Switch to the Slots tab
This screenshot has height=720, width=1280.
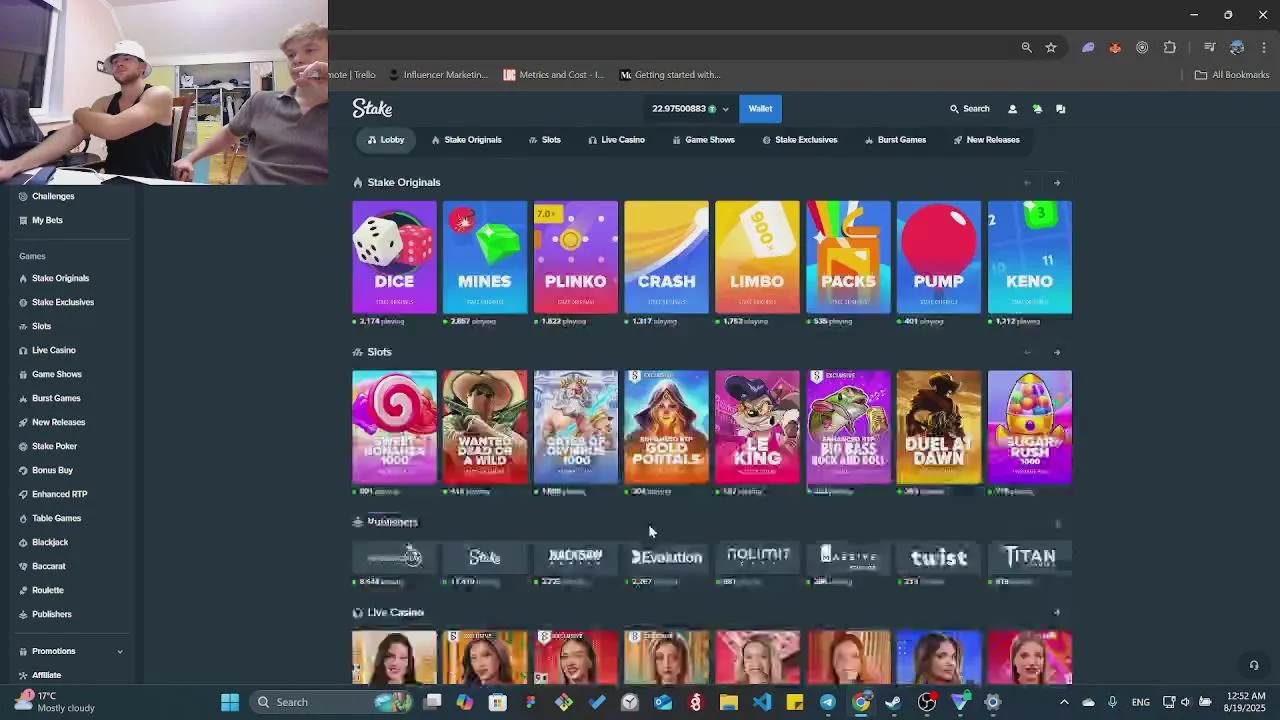tap(544, 140)
